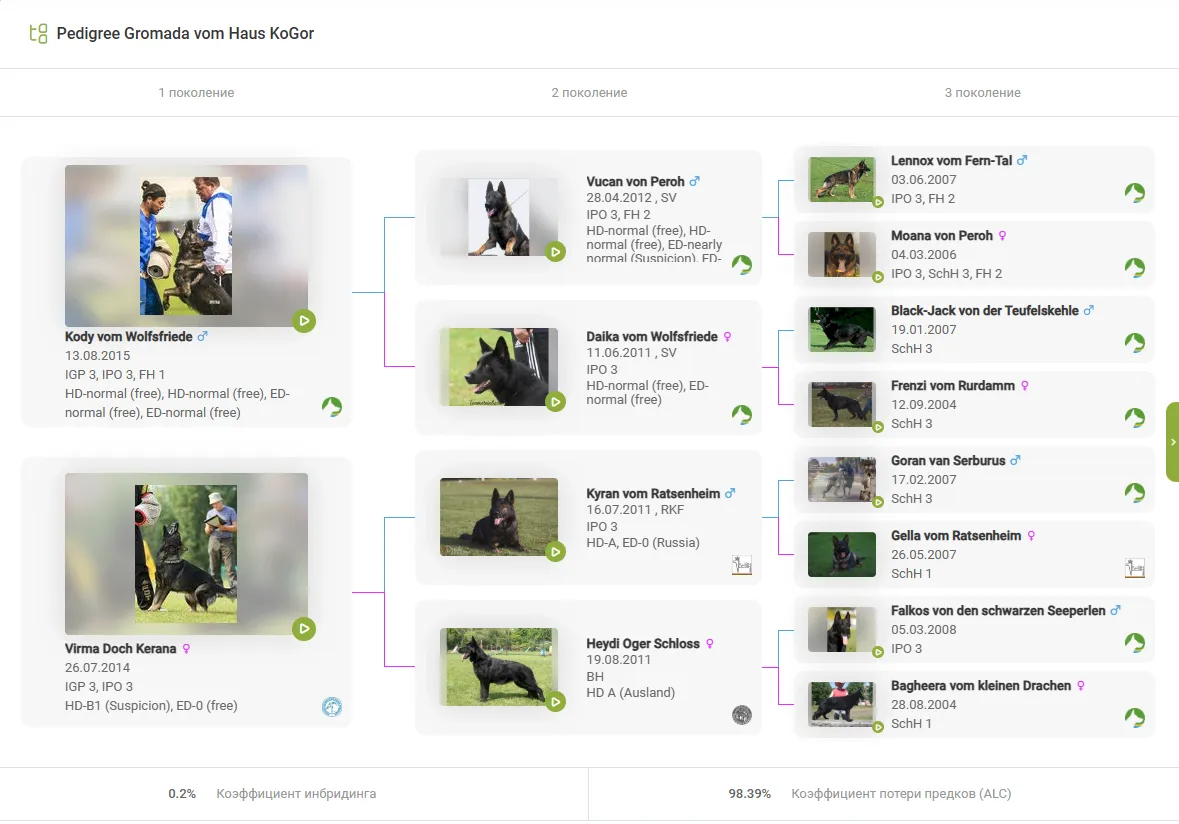Click green icon in Lennox vom Fern-Tal card
Viewport: 1179px width, 824px height.
click(1134, 193)
